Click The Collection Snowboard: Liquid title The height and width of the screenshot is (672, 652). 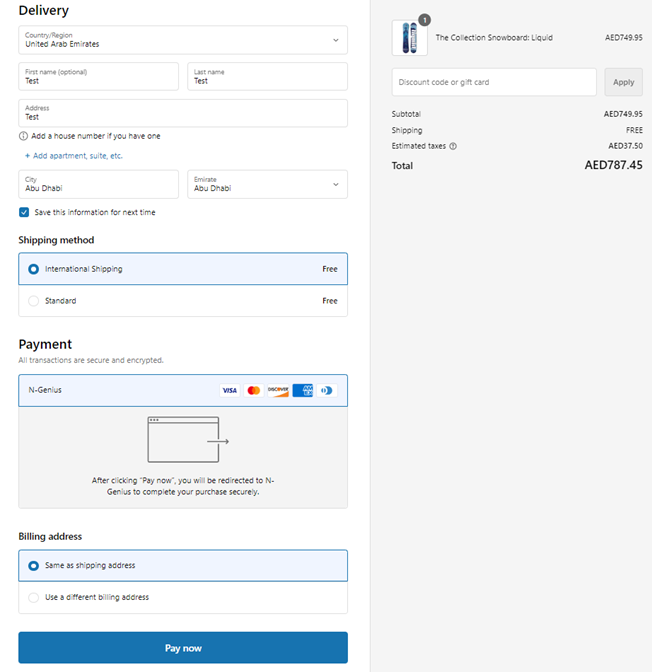[x=494, y=38]
